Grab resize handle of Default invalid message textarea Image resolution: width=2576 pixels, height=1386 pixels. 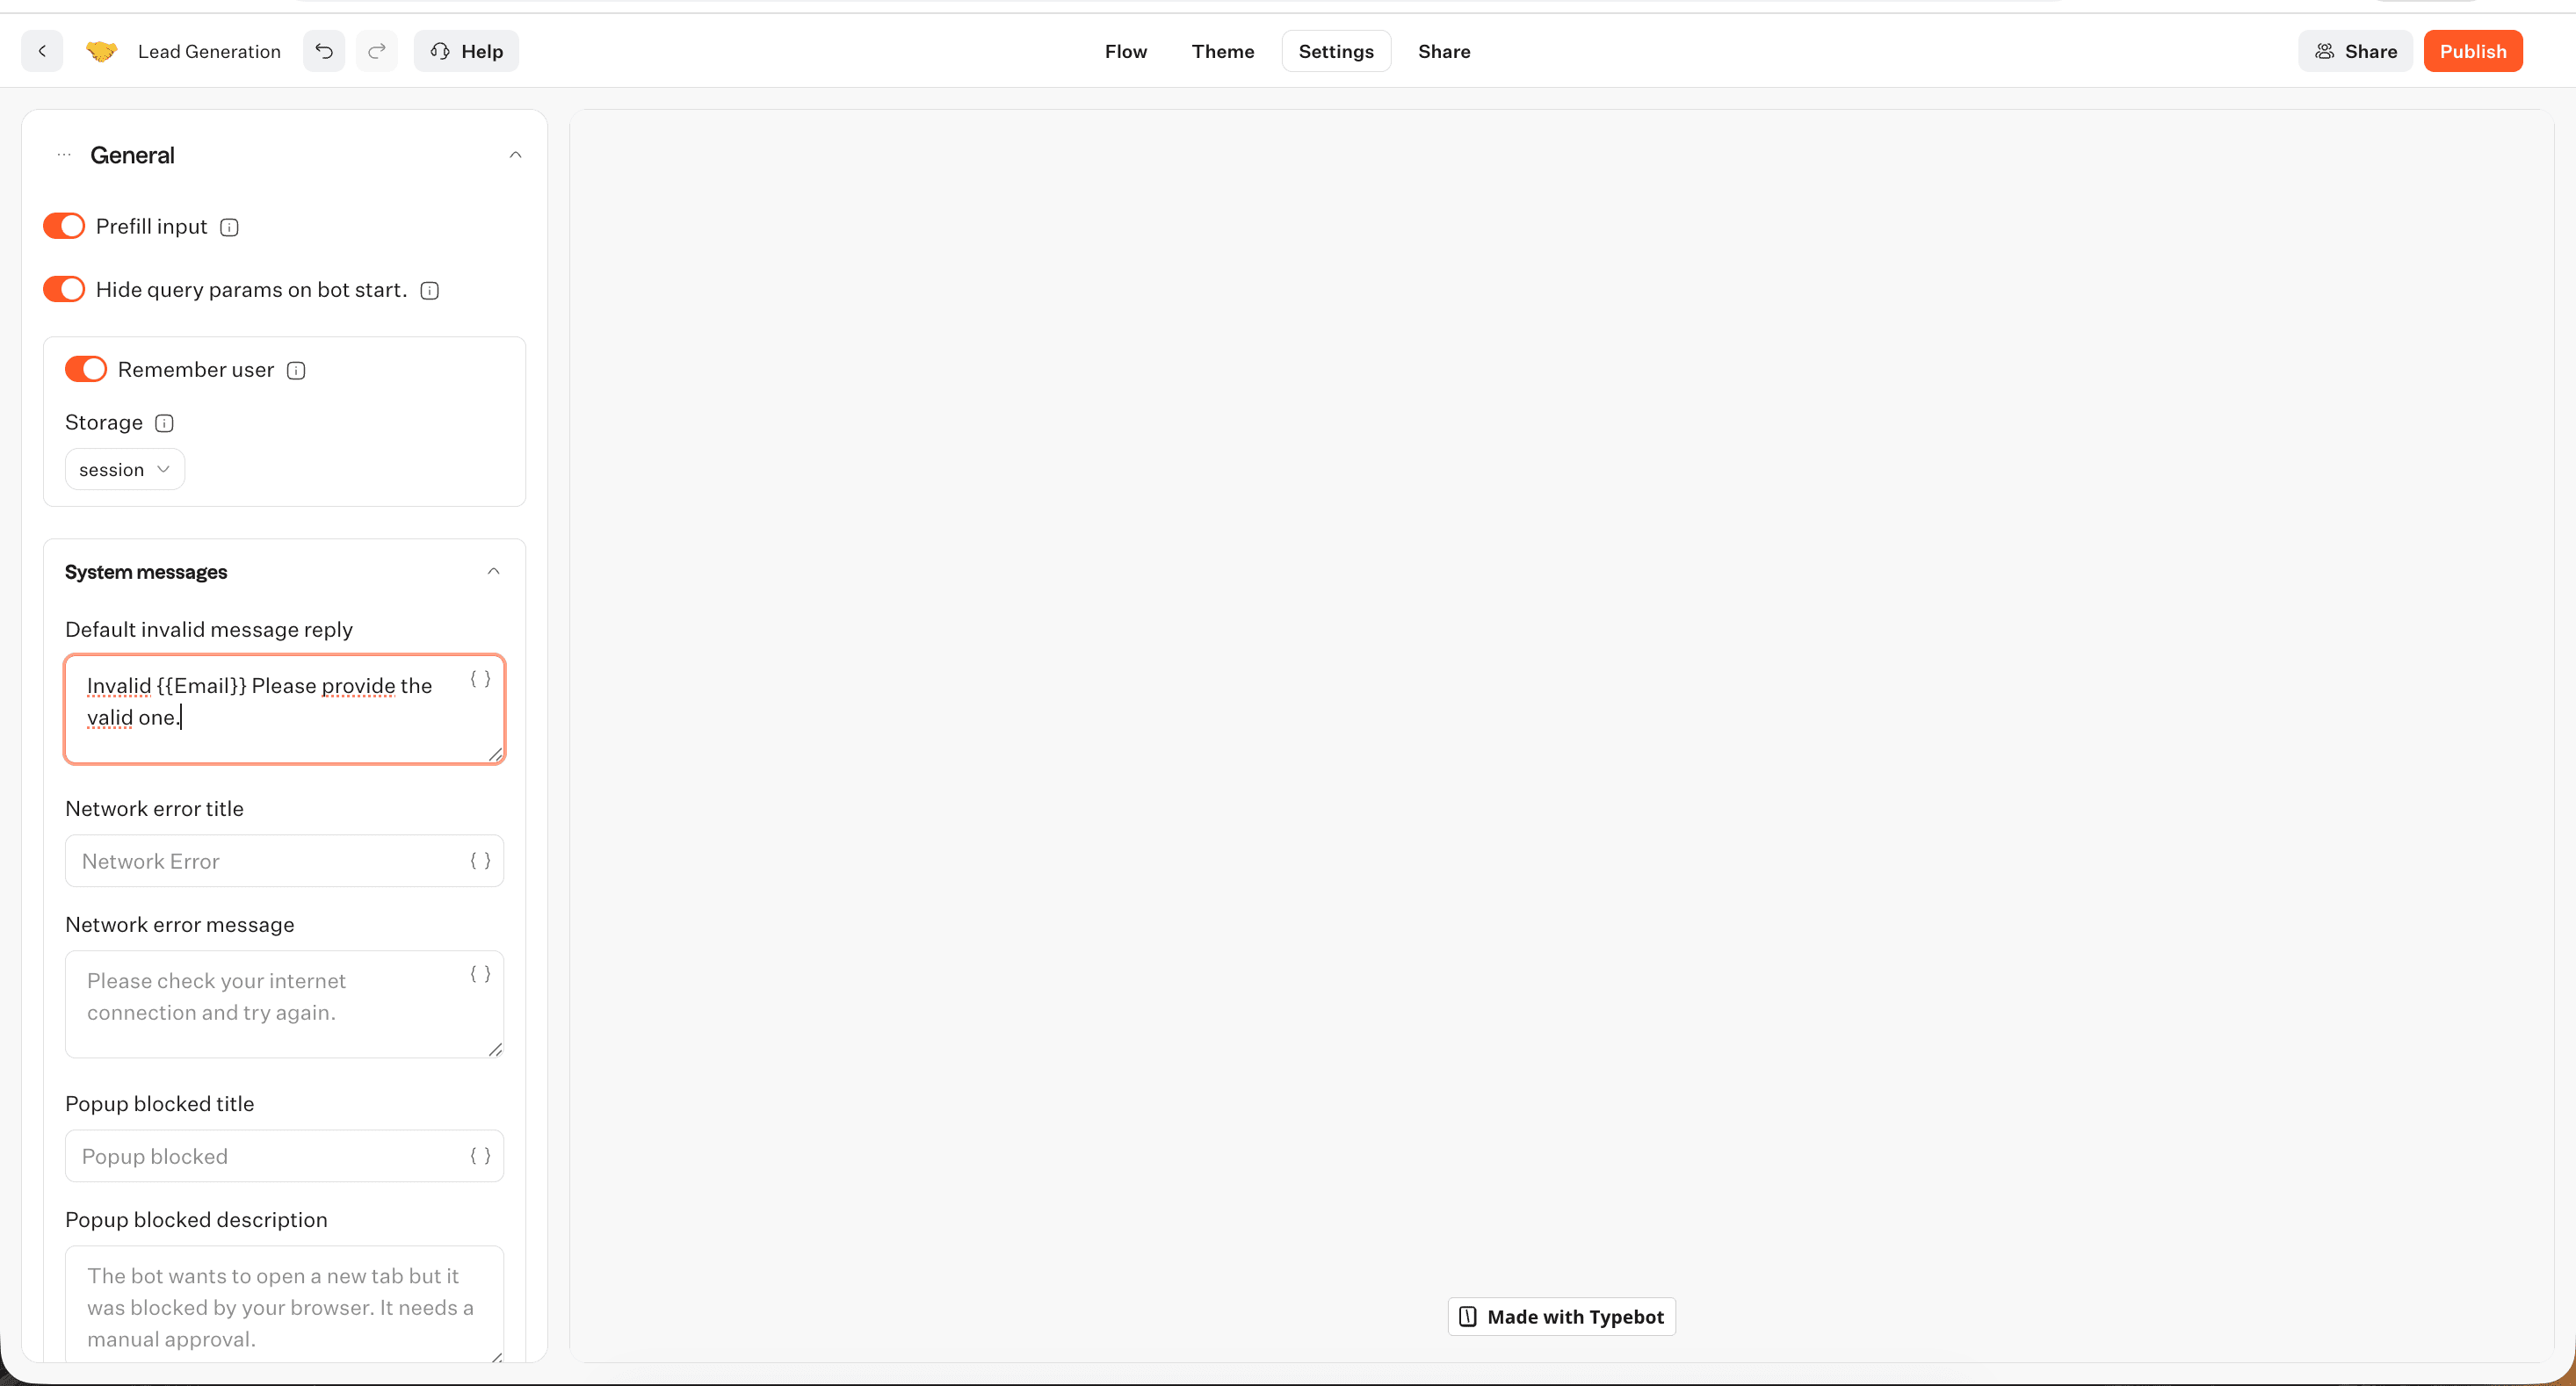coord(496,755)
